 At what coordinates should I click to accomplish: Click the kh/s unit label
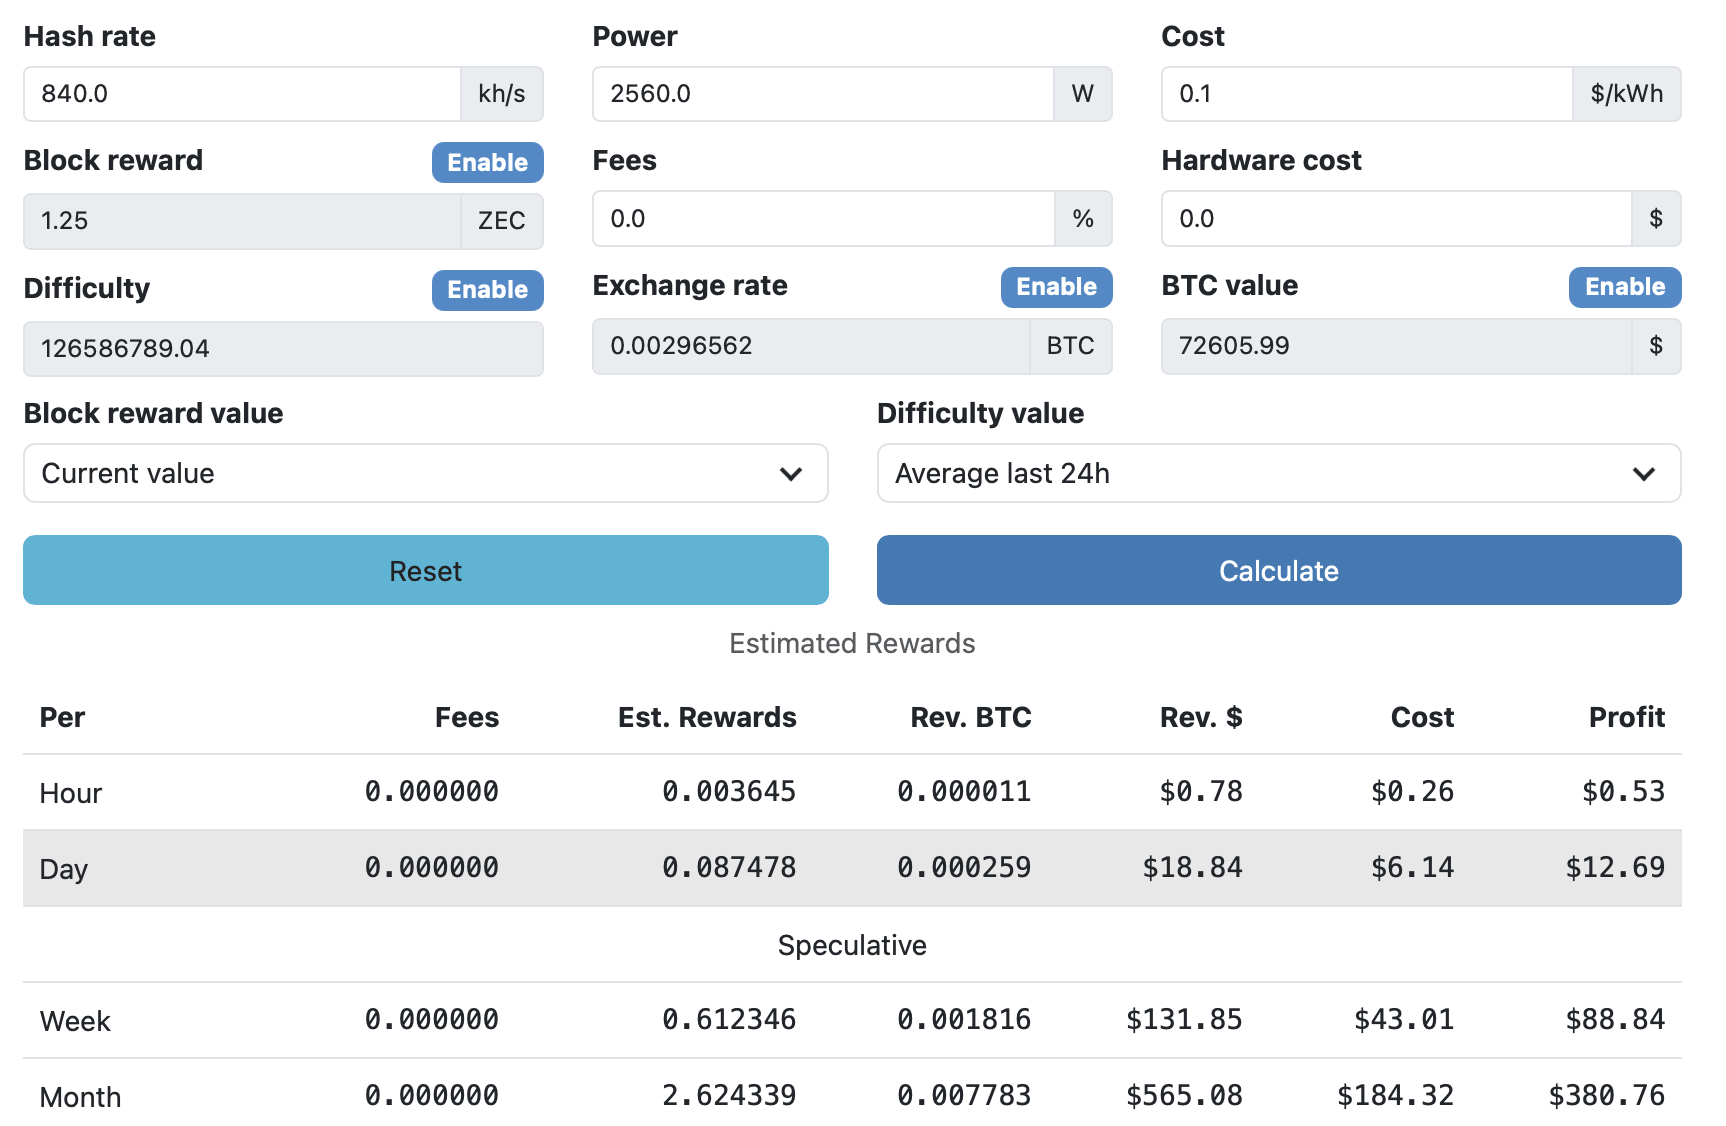[x=502, y=94]
